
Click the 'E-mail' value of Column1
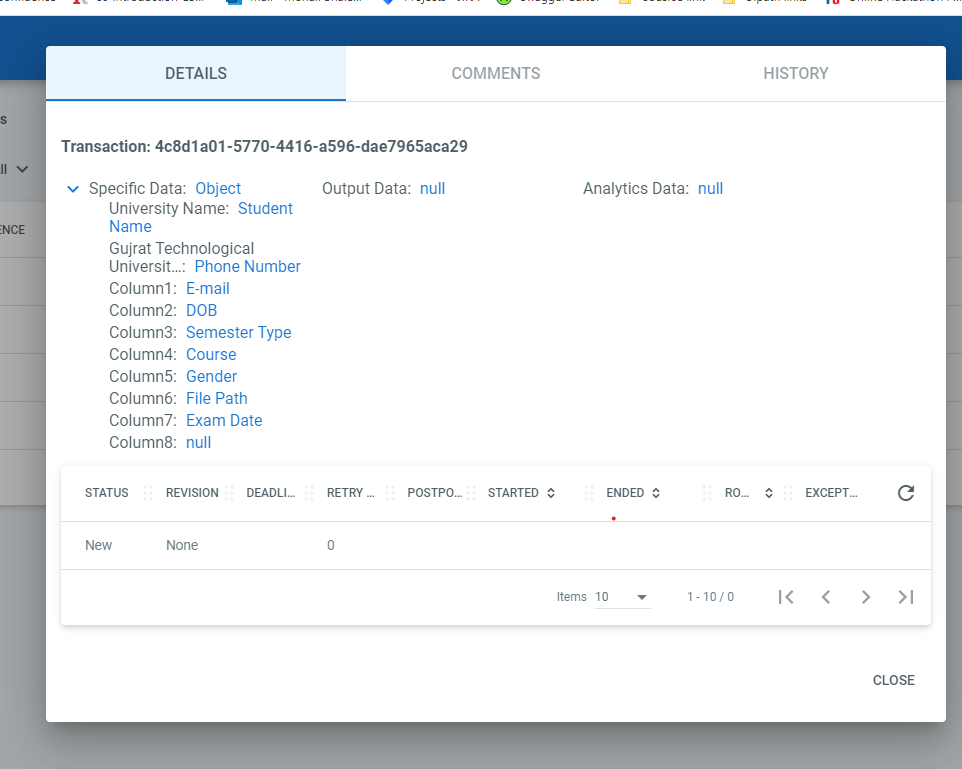[x=207, y=288]
